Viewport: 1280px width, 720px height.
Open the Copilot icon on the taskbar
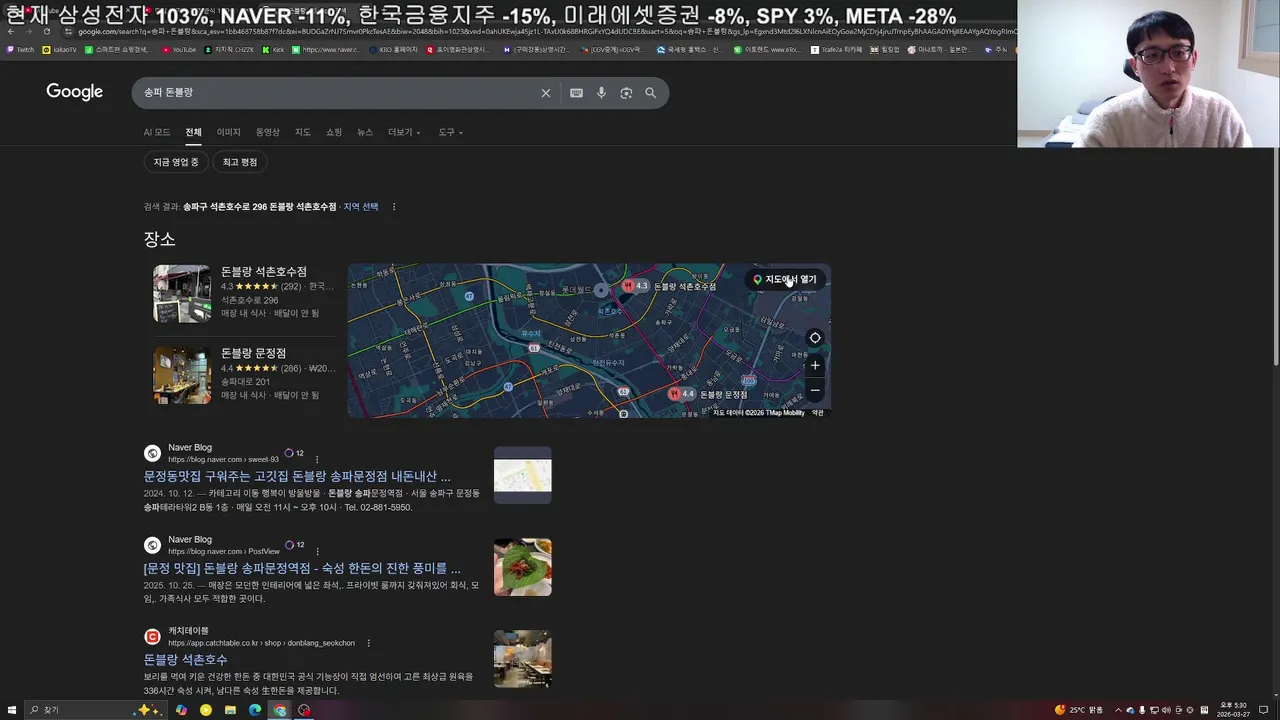tap(181, 710)
